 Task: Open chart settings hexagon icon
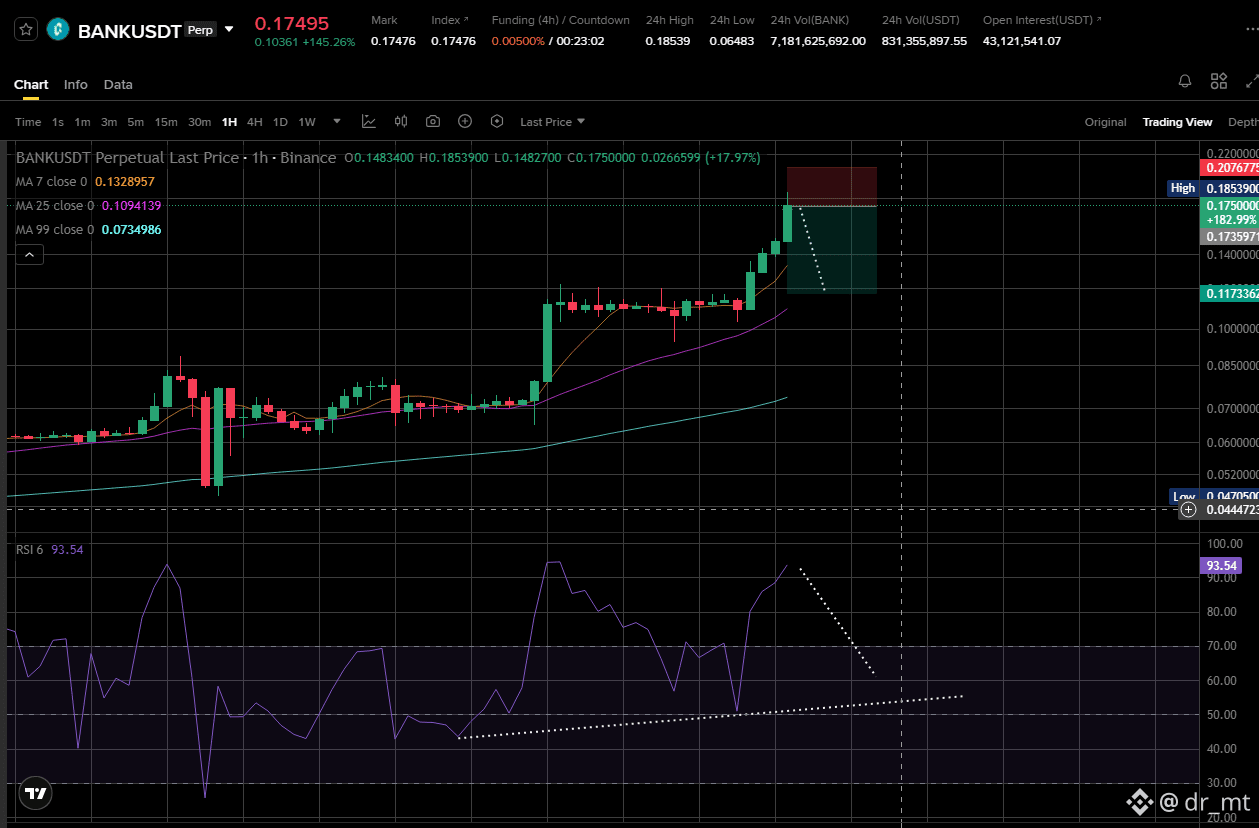coord(497,121)
